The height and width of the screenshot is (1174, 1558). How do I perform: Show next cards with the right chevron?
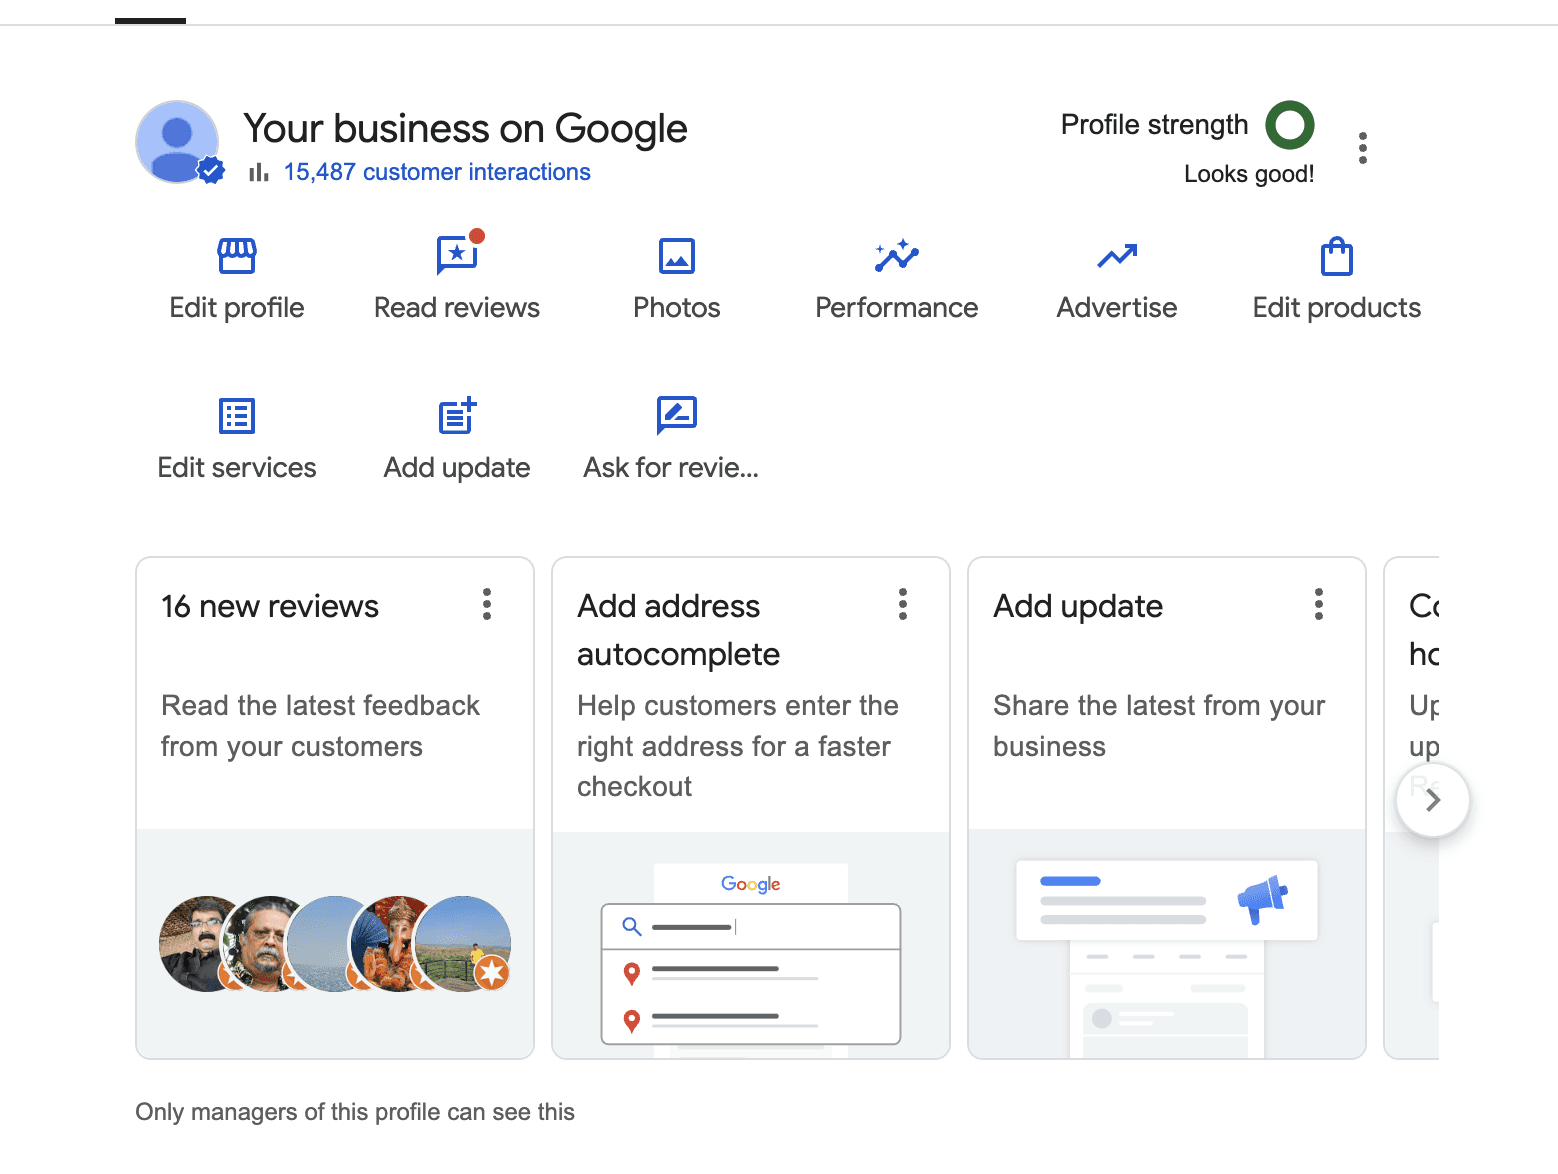[x=1433, y=800]
